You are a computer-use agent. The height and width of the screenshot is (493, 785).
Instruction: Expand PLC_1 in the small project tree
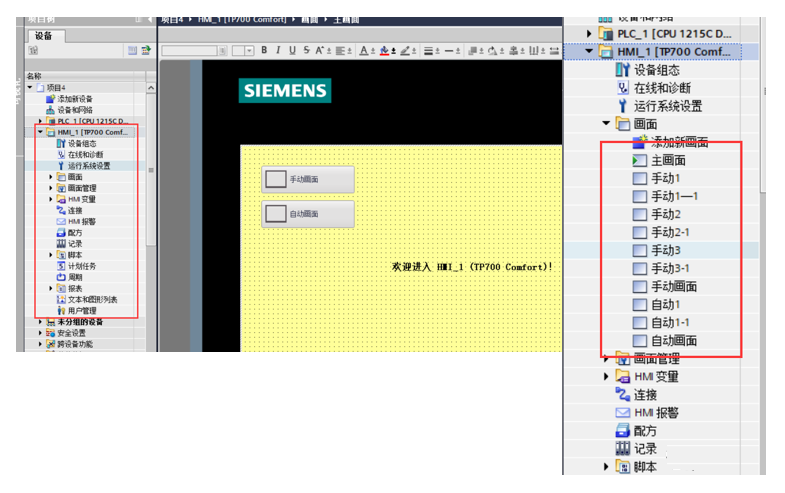click(41, 121)
